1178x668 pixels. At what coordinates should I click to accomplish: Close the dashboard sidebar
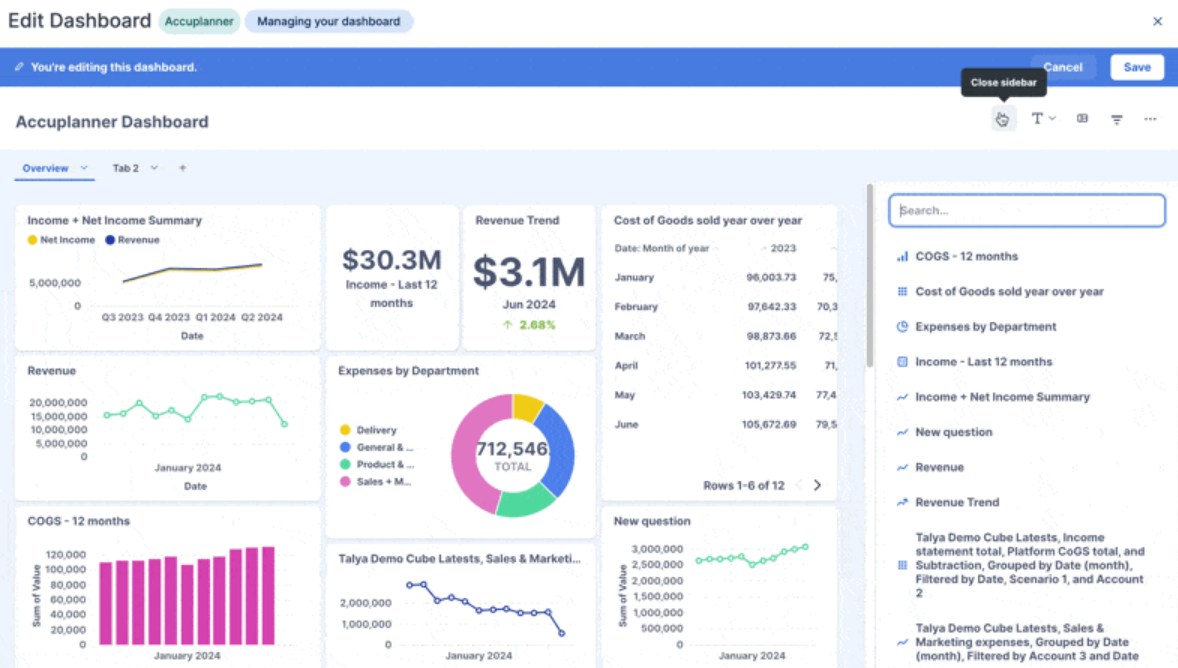tap(1003, 118)
